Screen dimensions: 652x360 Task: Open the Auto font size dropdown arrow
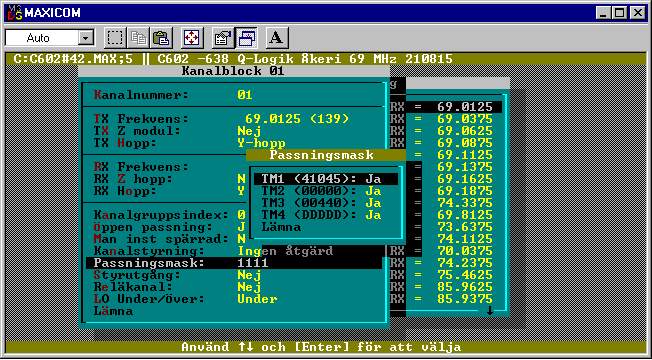[x=86, y=38]
